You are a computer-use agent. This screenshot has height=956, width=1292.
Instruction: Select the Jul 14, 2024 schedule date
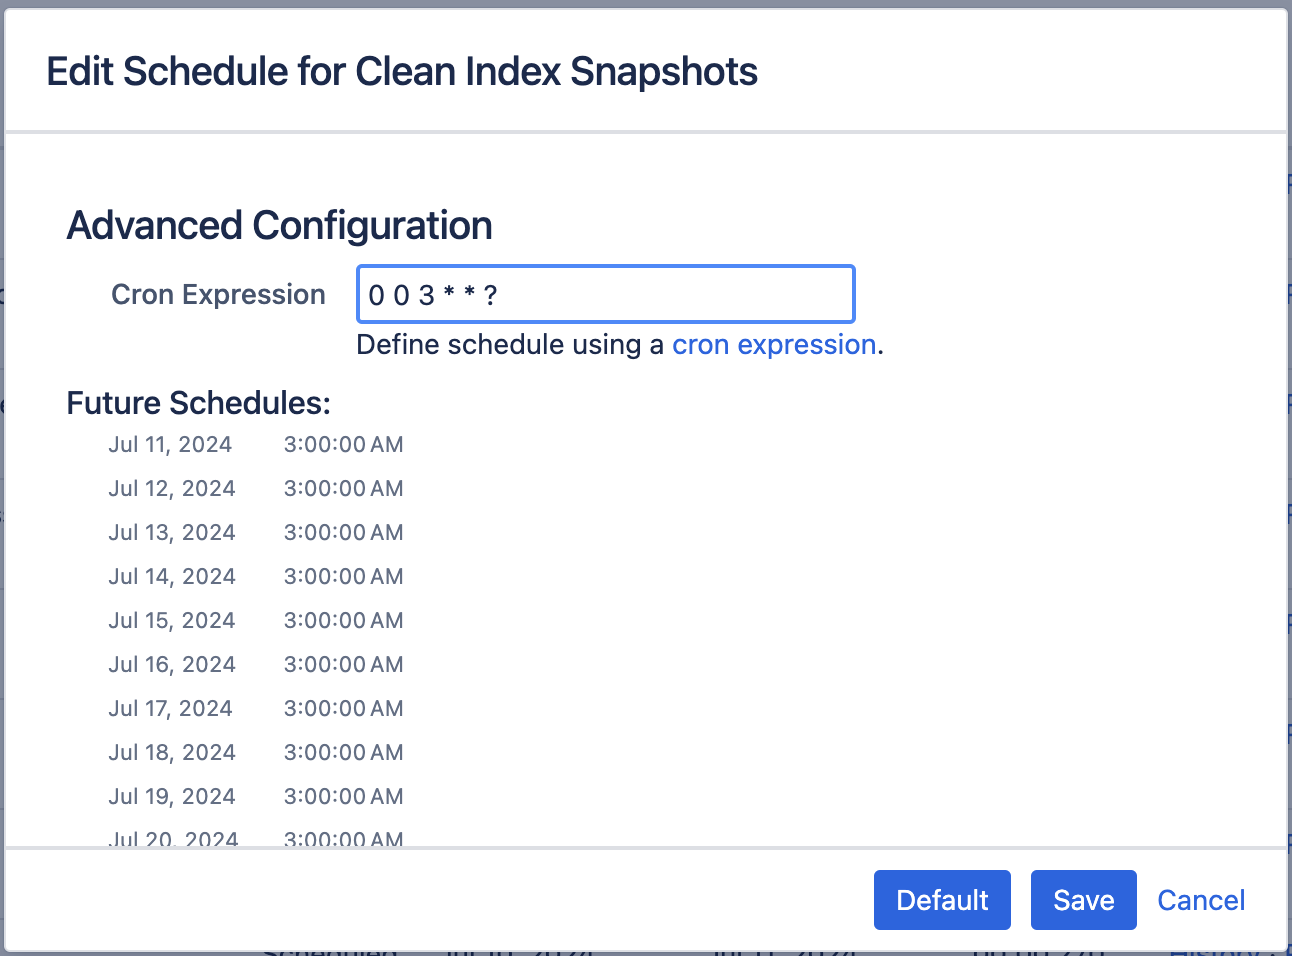[172, 577]
